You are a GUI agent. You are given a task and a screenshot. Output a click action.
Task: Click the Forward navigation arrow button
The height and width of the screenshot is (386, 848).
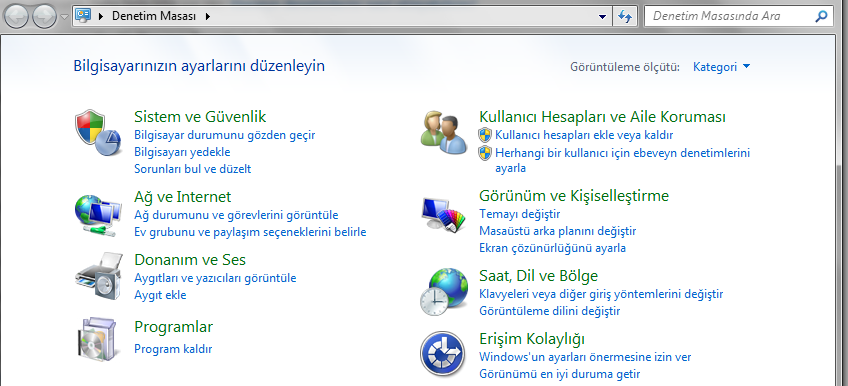click(x=44, y=17)
